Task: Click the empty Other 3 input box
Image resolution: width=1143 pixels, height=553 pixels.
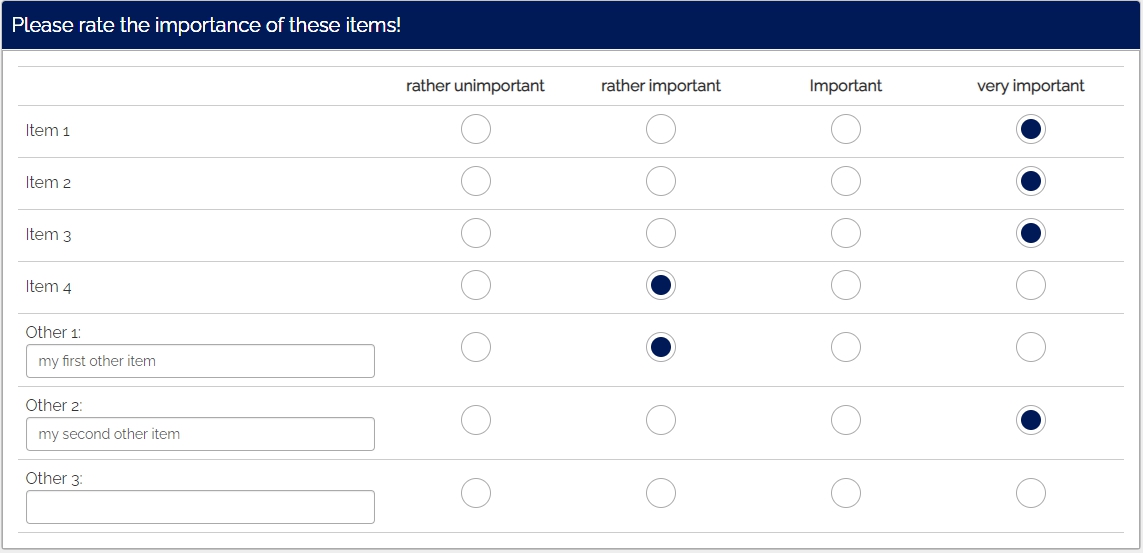Action: 200,507
